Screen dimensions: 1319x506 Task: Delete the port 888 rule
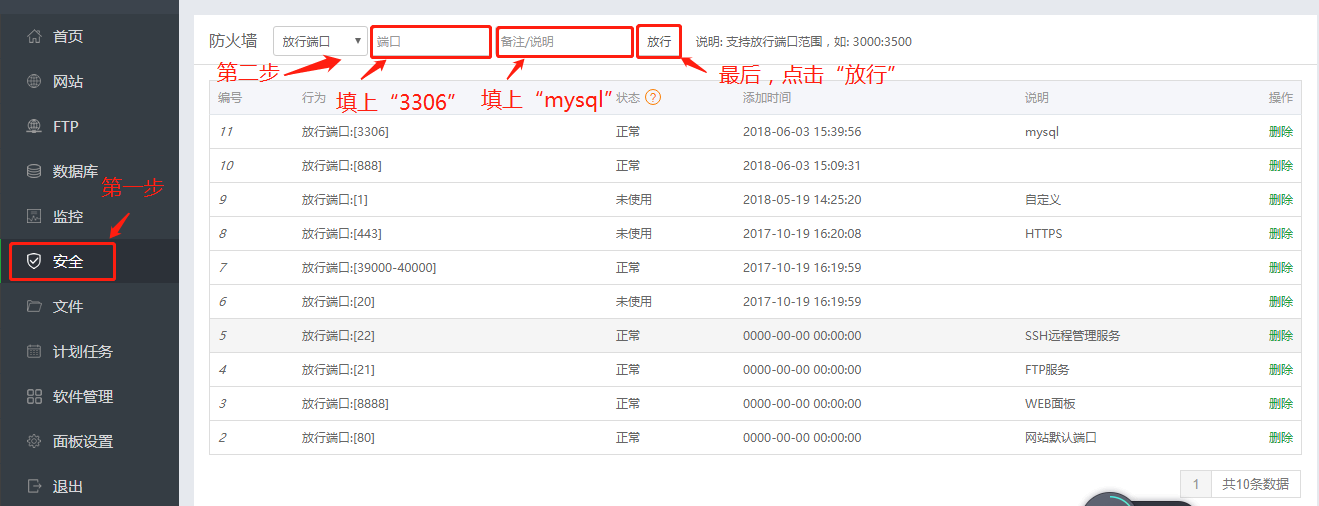pos(1280,165)
